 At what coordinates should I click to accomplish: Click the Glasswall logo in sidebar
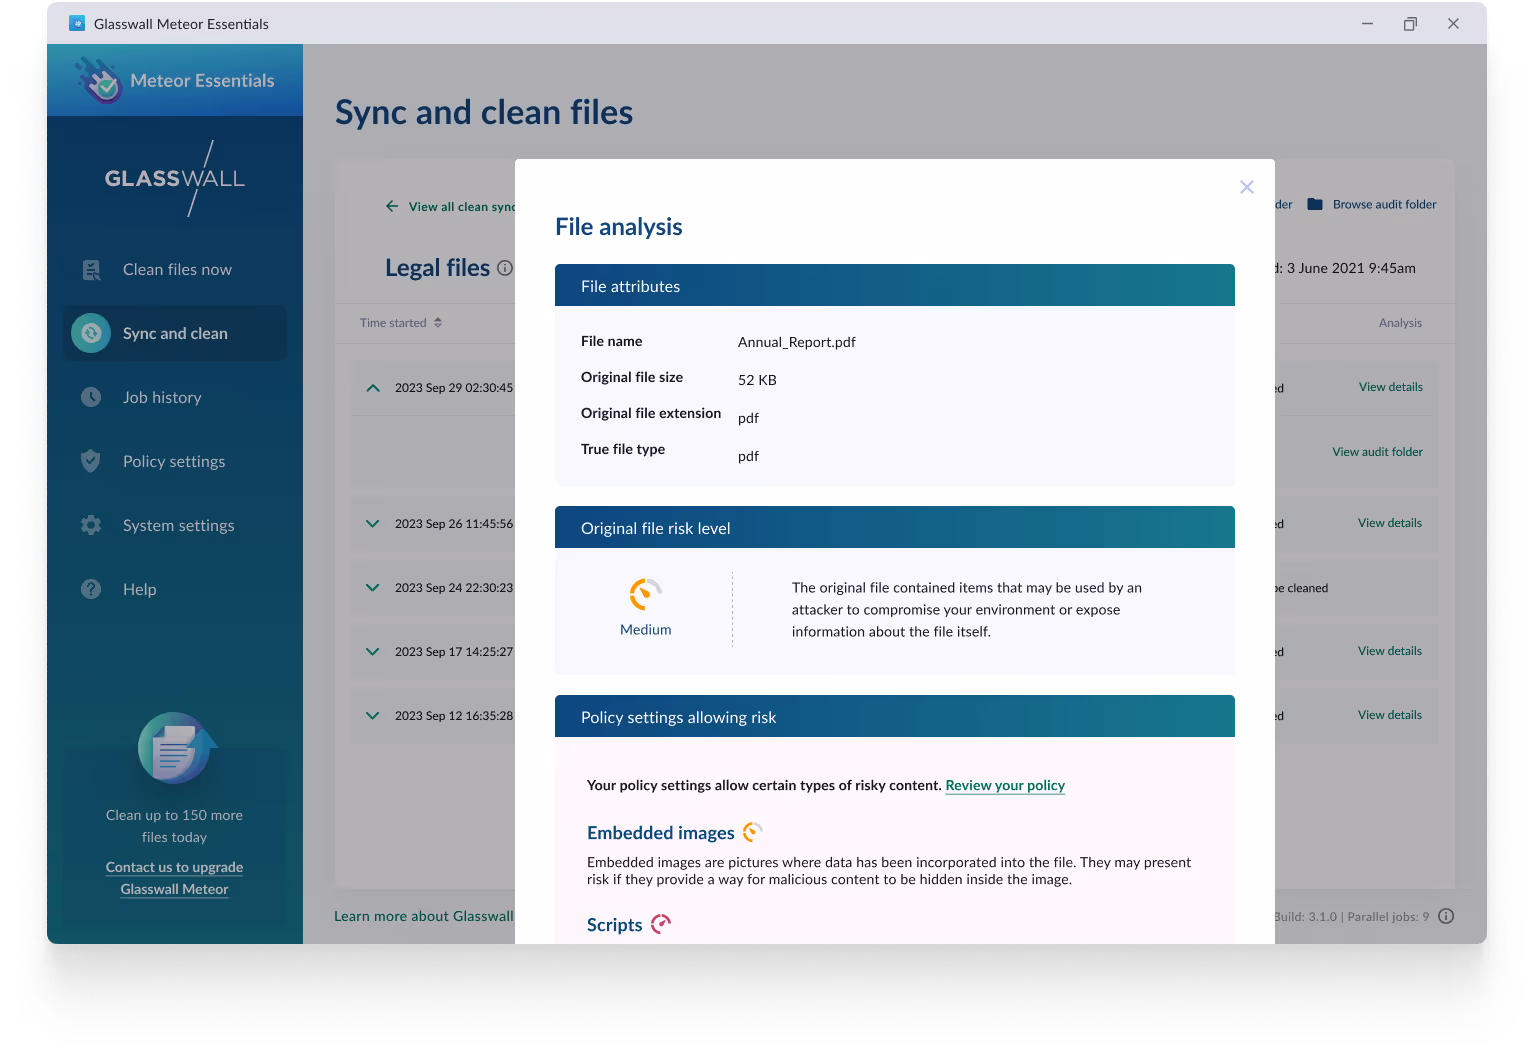pos(175,179)
